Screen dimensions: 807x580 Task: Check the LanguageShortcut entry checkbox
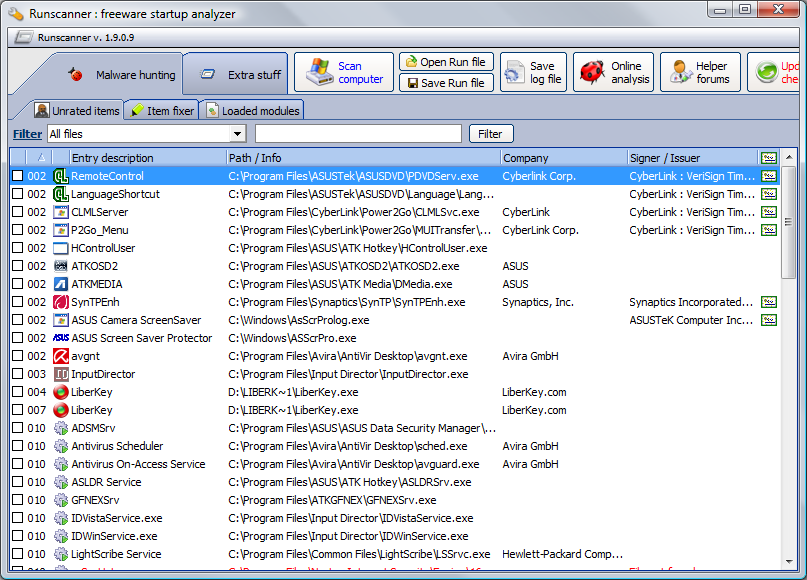(x=17, y=194)
